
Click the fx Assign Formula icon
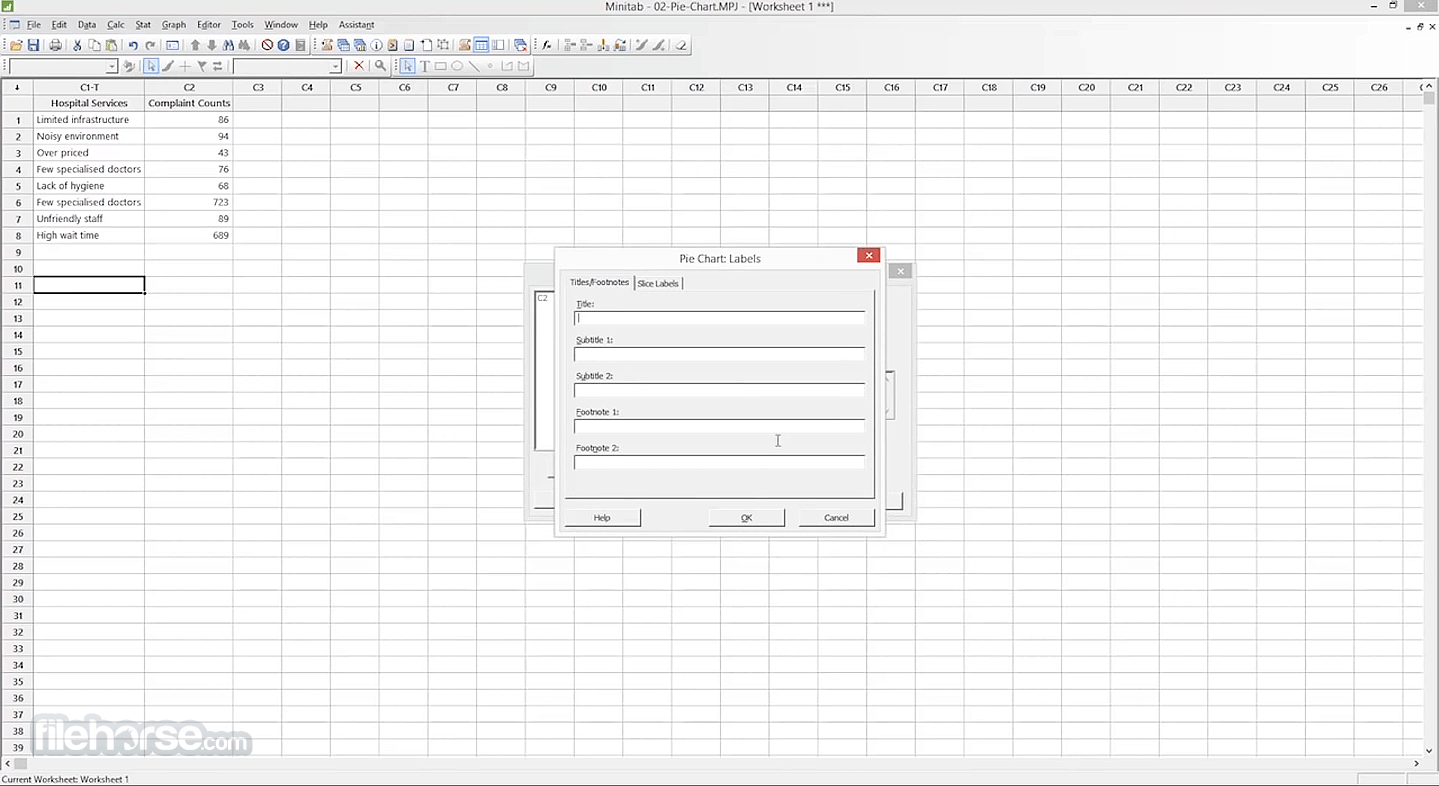[x=547, y=45]
